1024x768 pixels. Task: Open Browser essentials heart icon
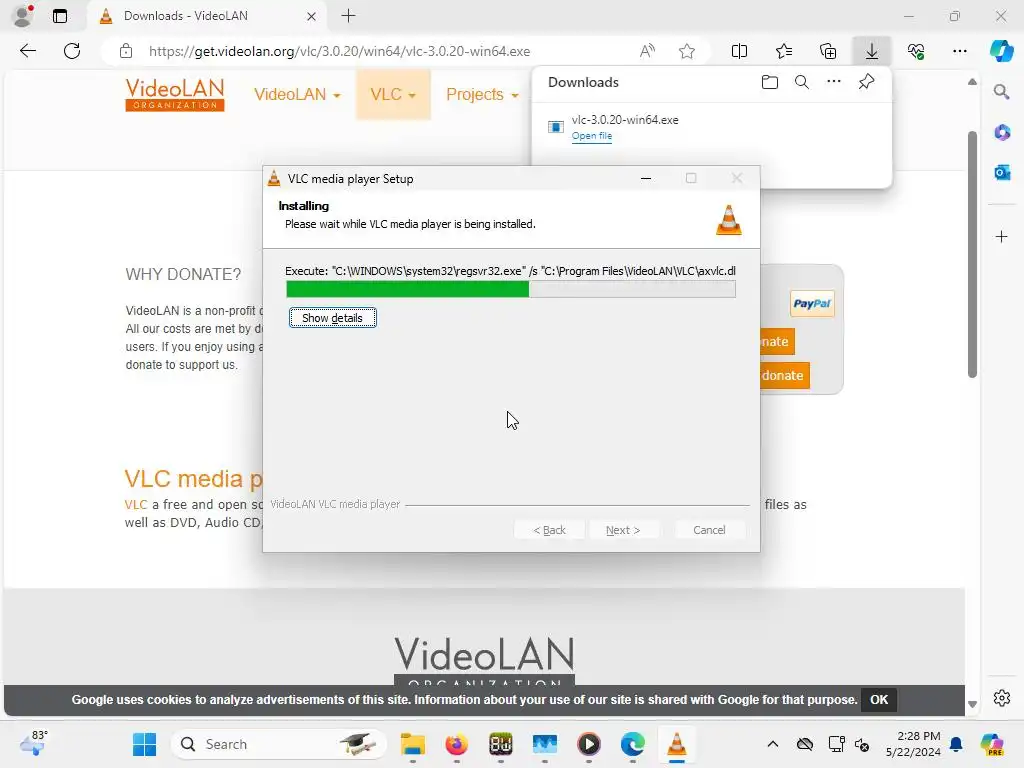916,51
